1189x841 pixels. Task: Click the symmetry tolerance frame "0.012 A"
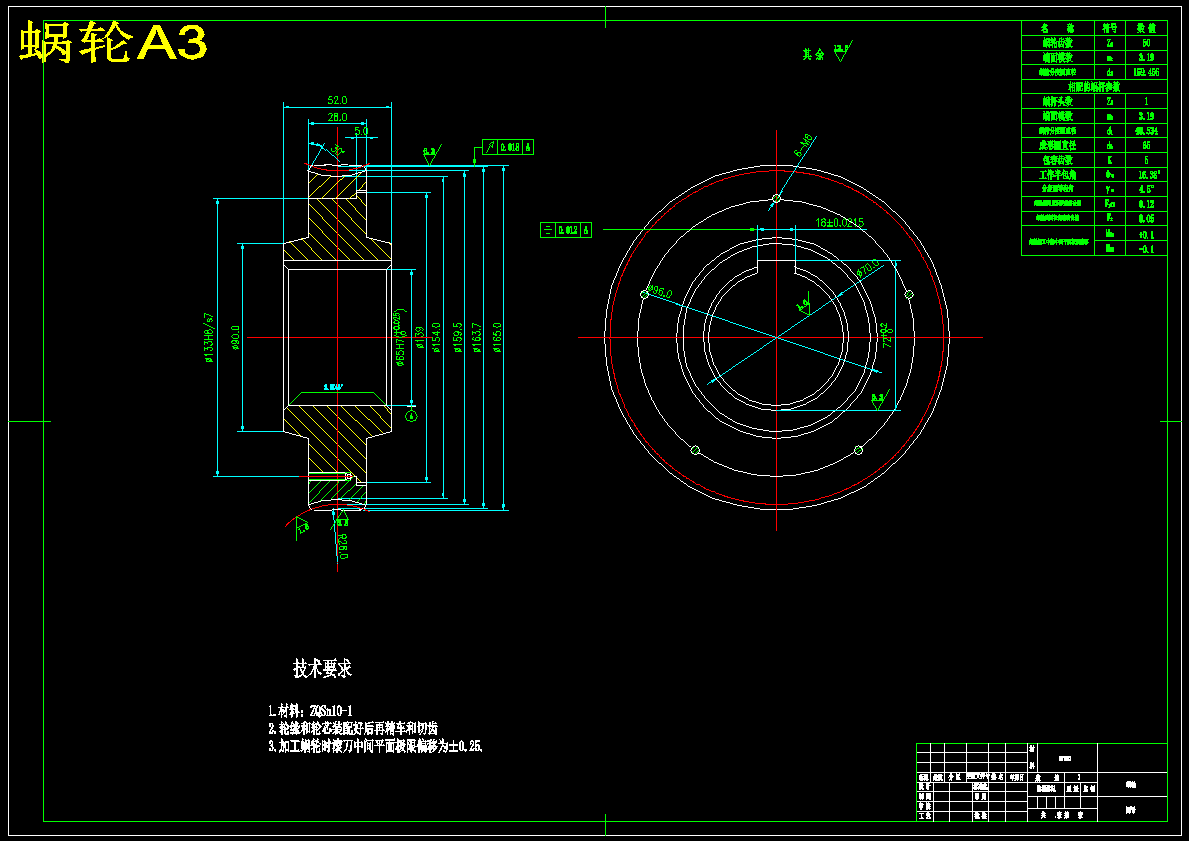[x=565, y=230]
